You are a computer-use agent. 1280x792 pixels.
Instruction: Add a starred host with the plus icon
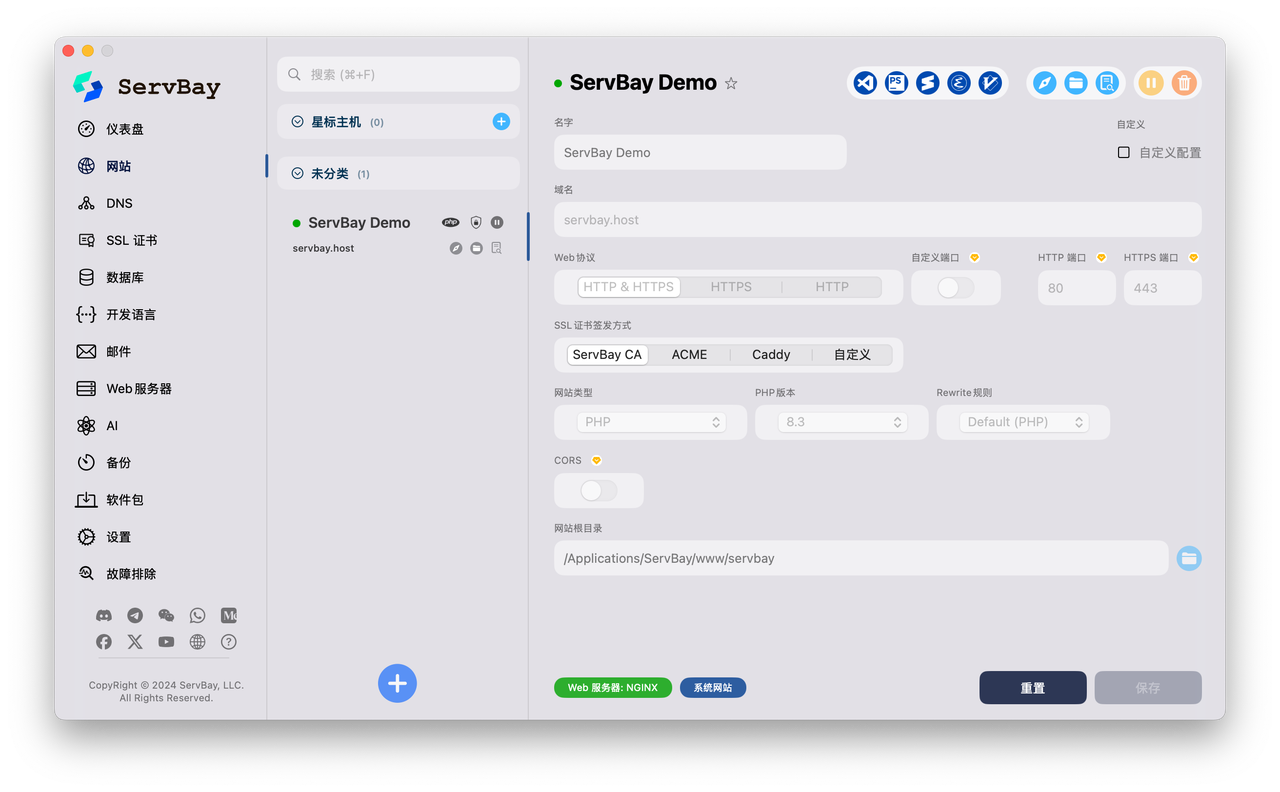[501, 122]
